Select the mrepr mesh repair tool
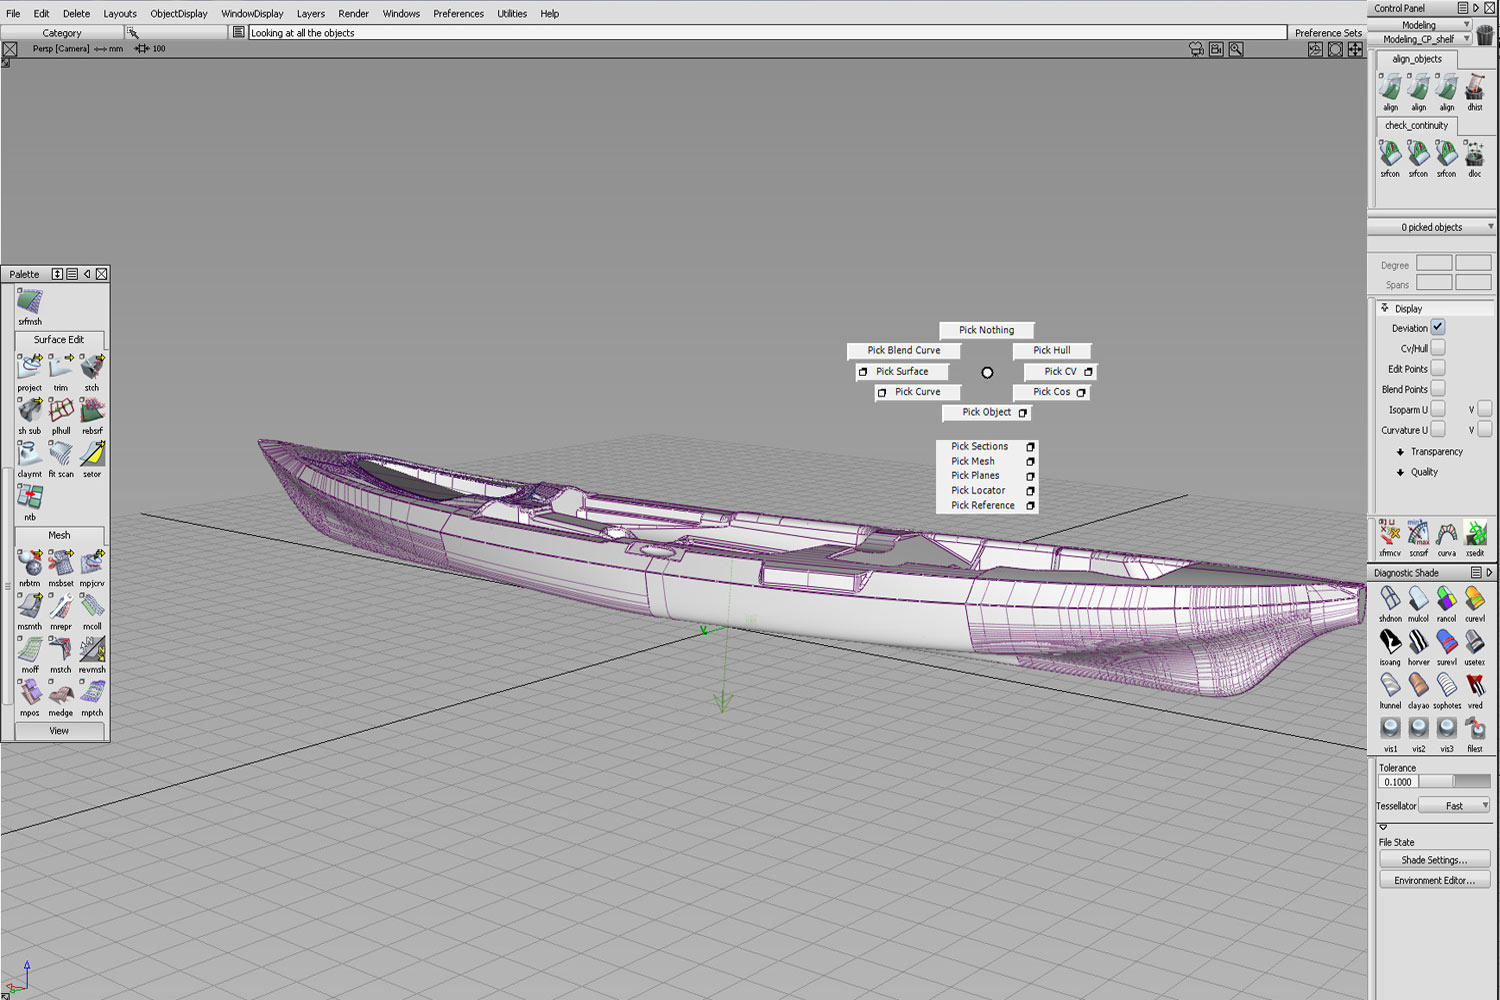 [61, 607]
